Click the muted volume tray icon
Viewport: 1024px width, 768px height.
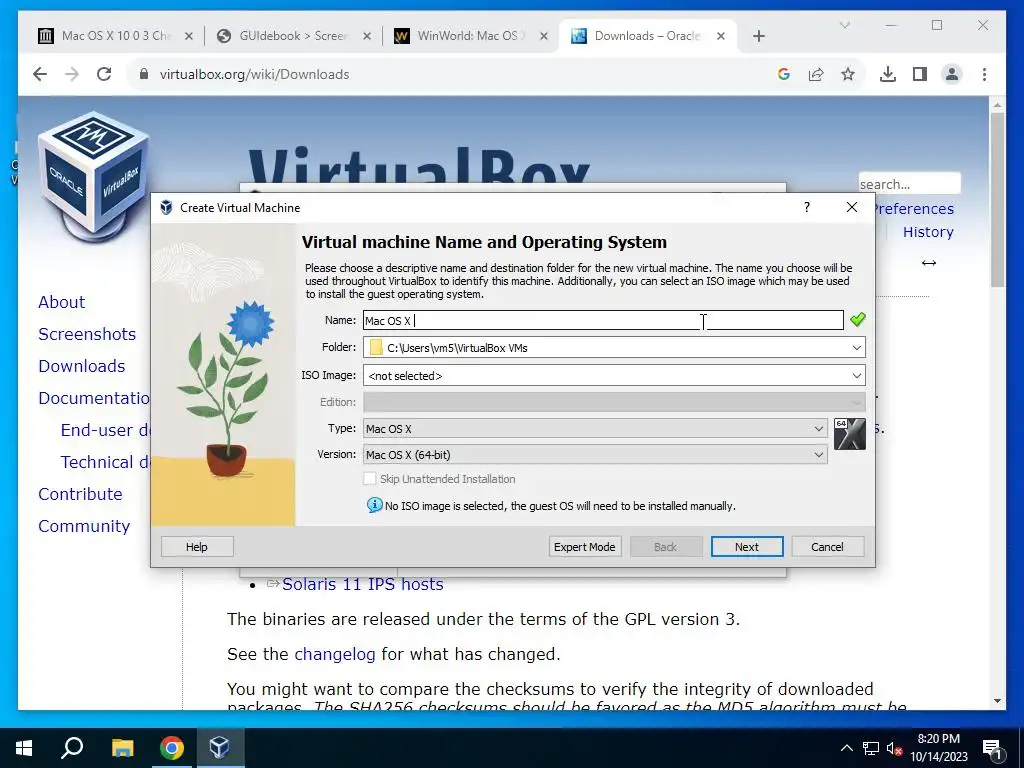(x=894, y=748)
